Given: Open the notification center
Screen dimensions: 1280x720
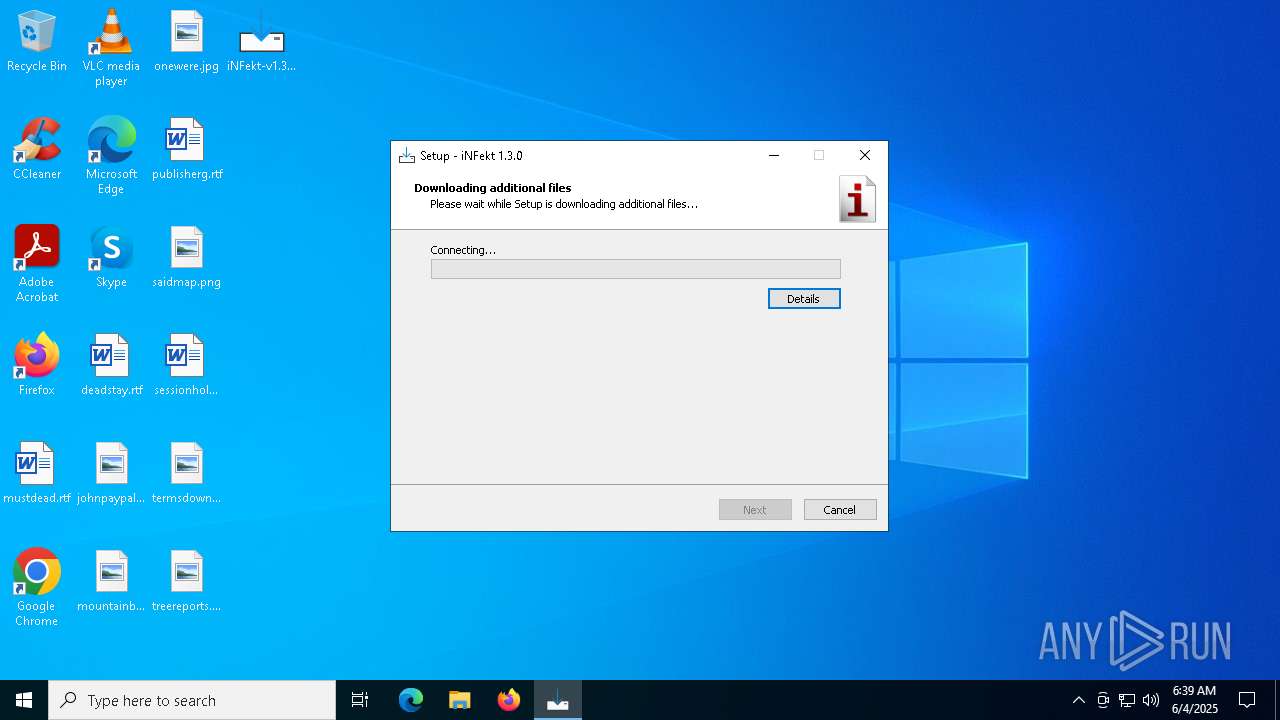Looking at the screenshot, I should click(x=1247, y=700).
